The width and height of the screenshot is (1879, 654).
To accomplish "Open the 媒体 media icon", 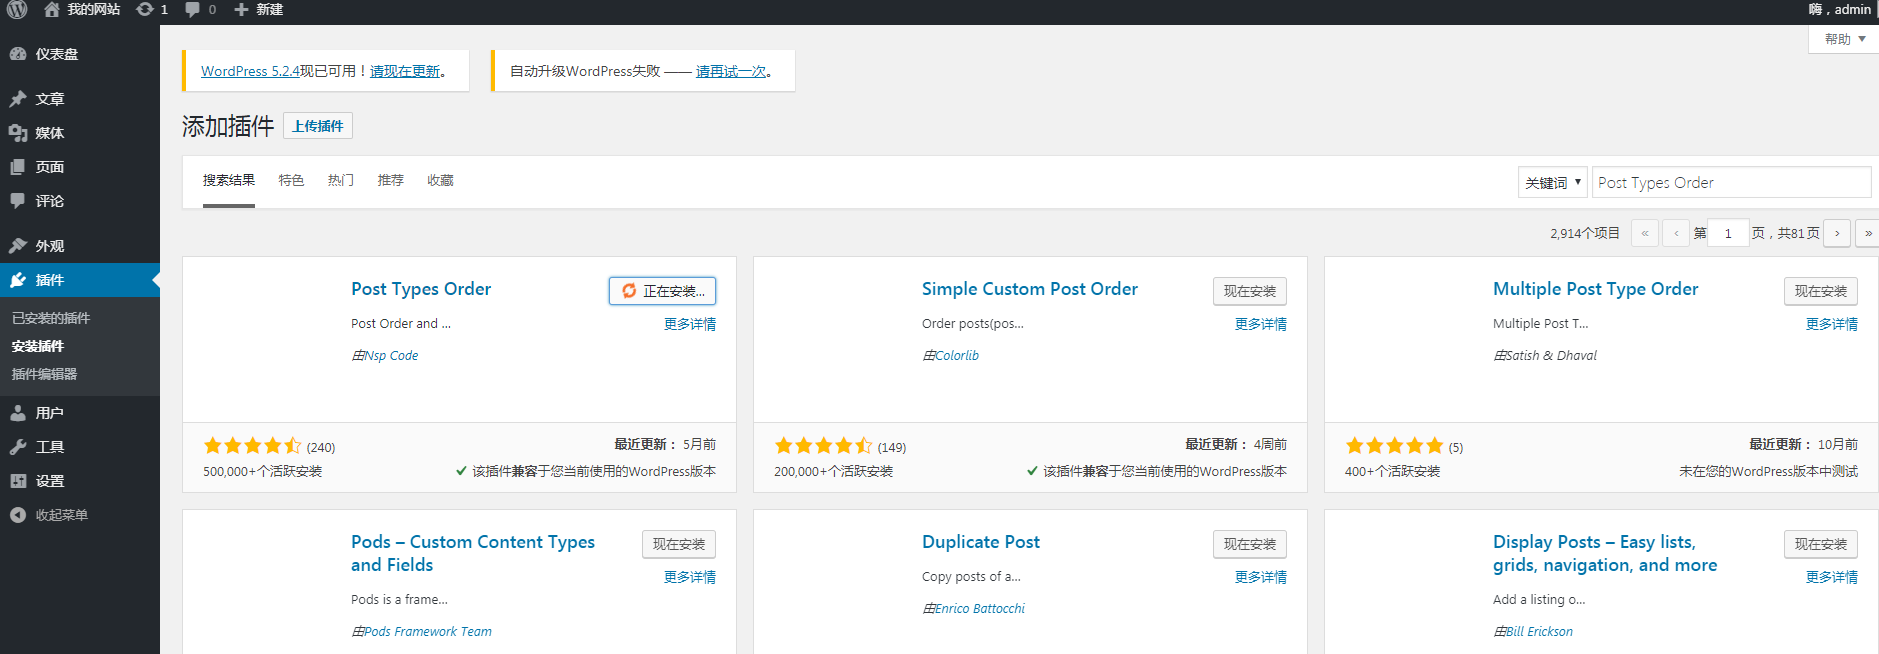I will pos(18,133).
